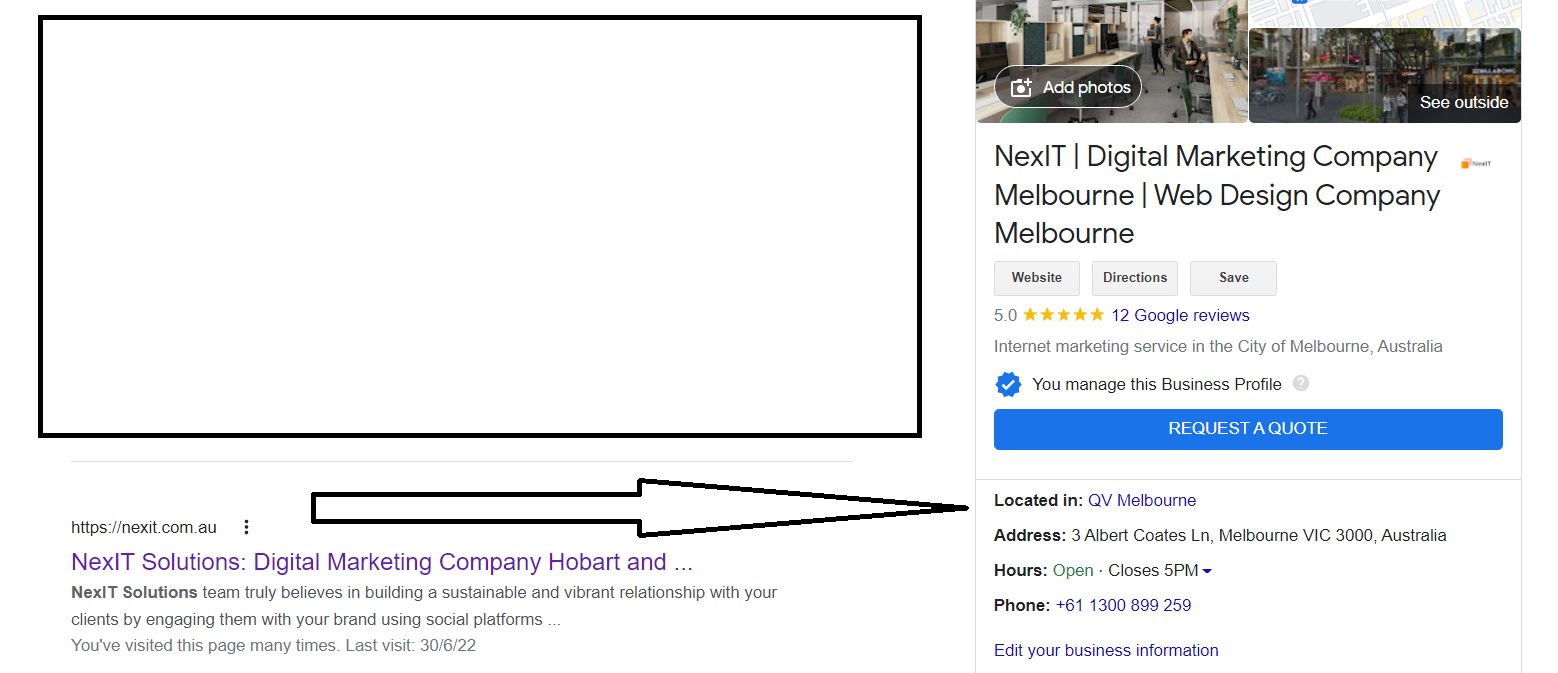Click the REQUEST A QUOTE button

pyautogui.click(x=1247, y=429)
